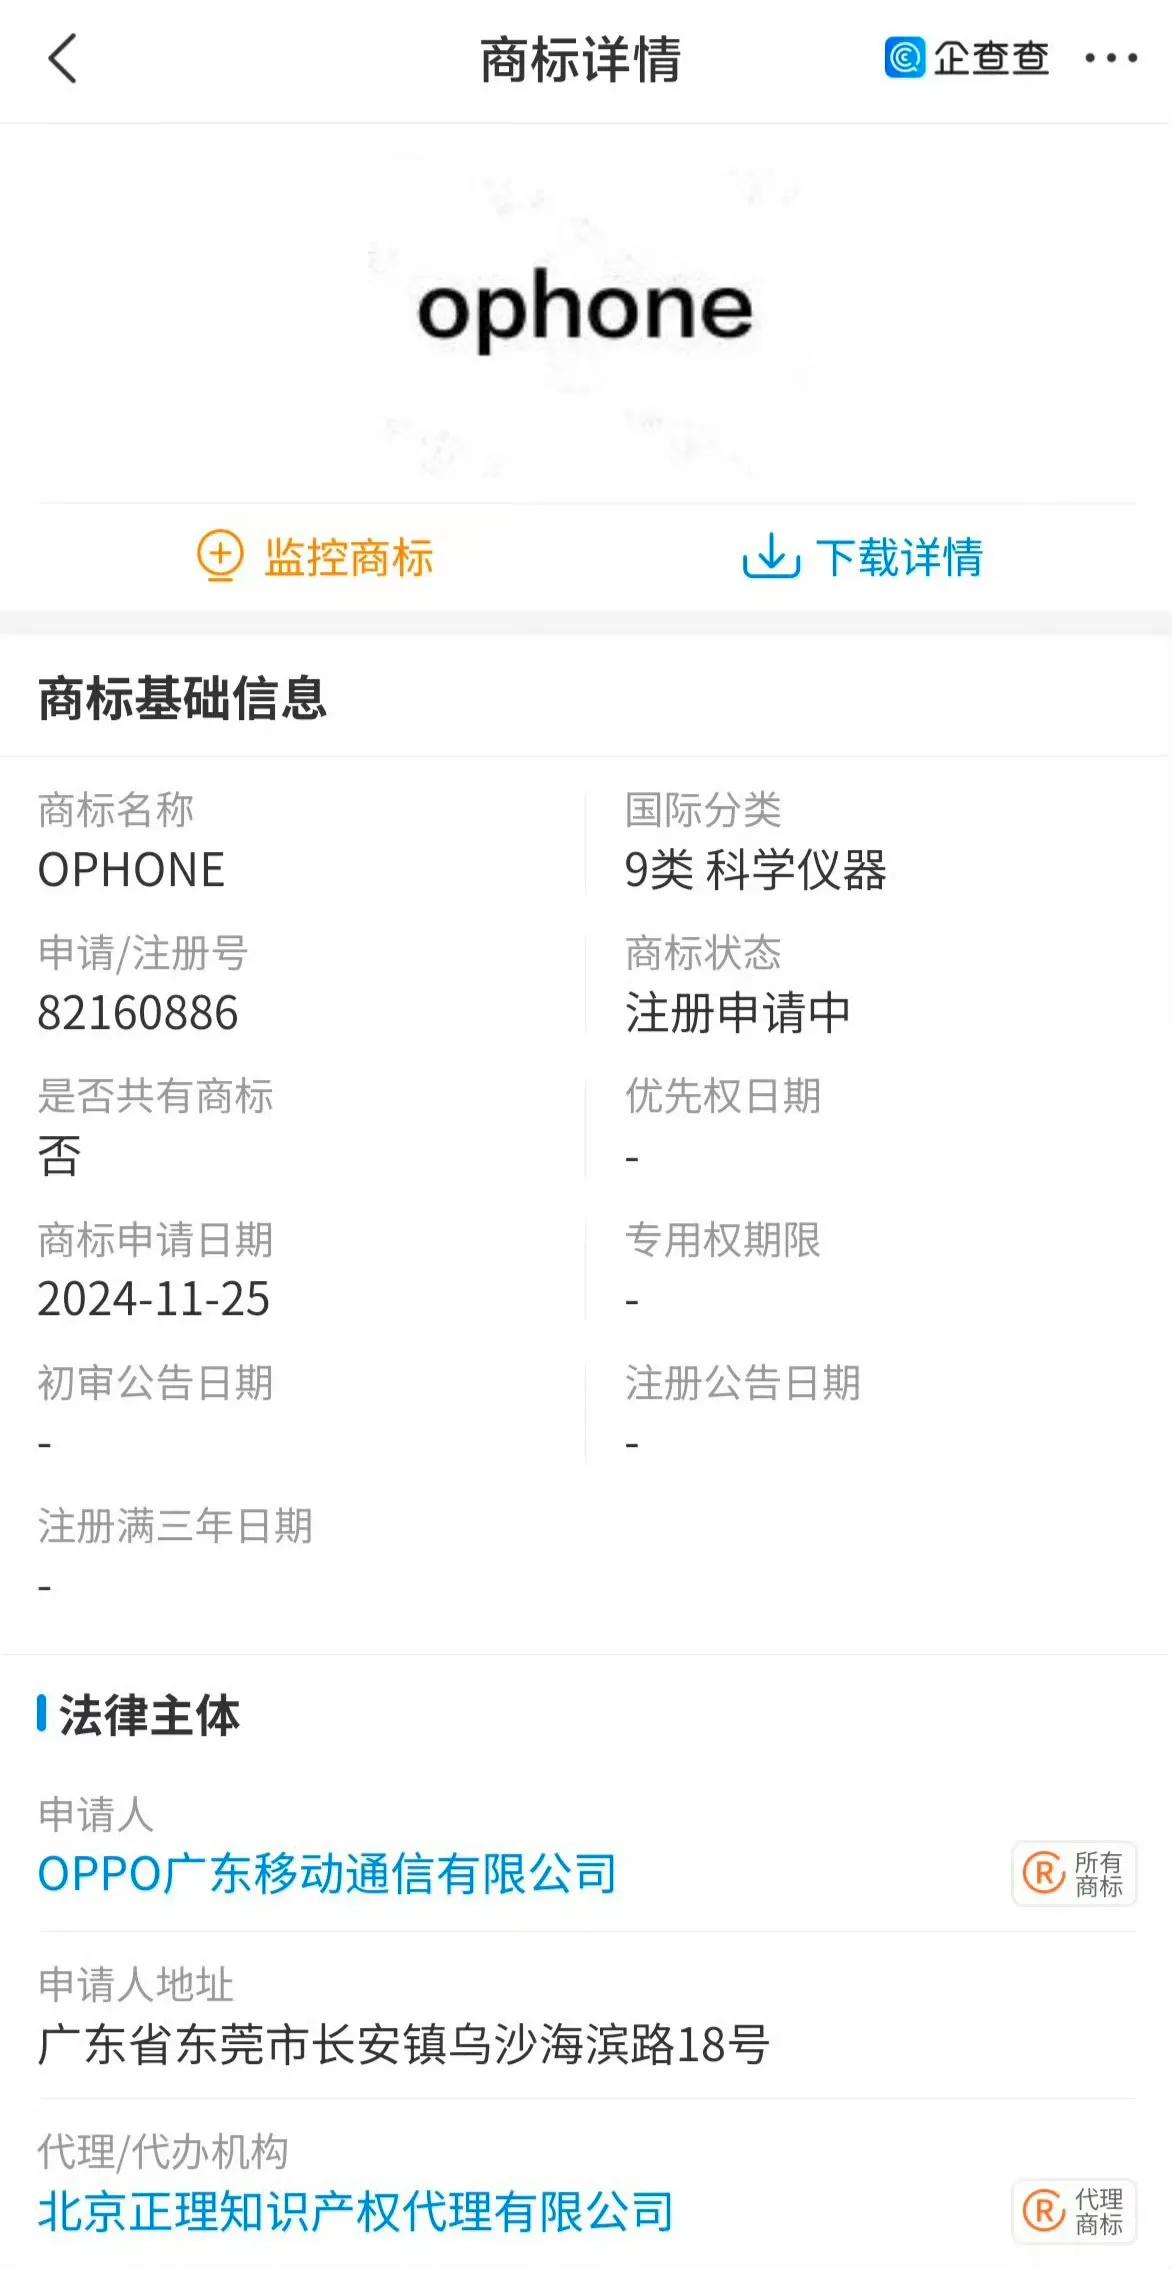The width and height of the screenshot is (1172, 2269).
Task: Select the 企查查 brand name text
Action: pyautogui.click(x=991, y=58)
